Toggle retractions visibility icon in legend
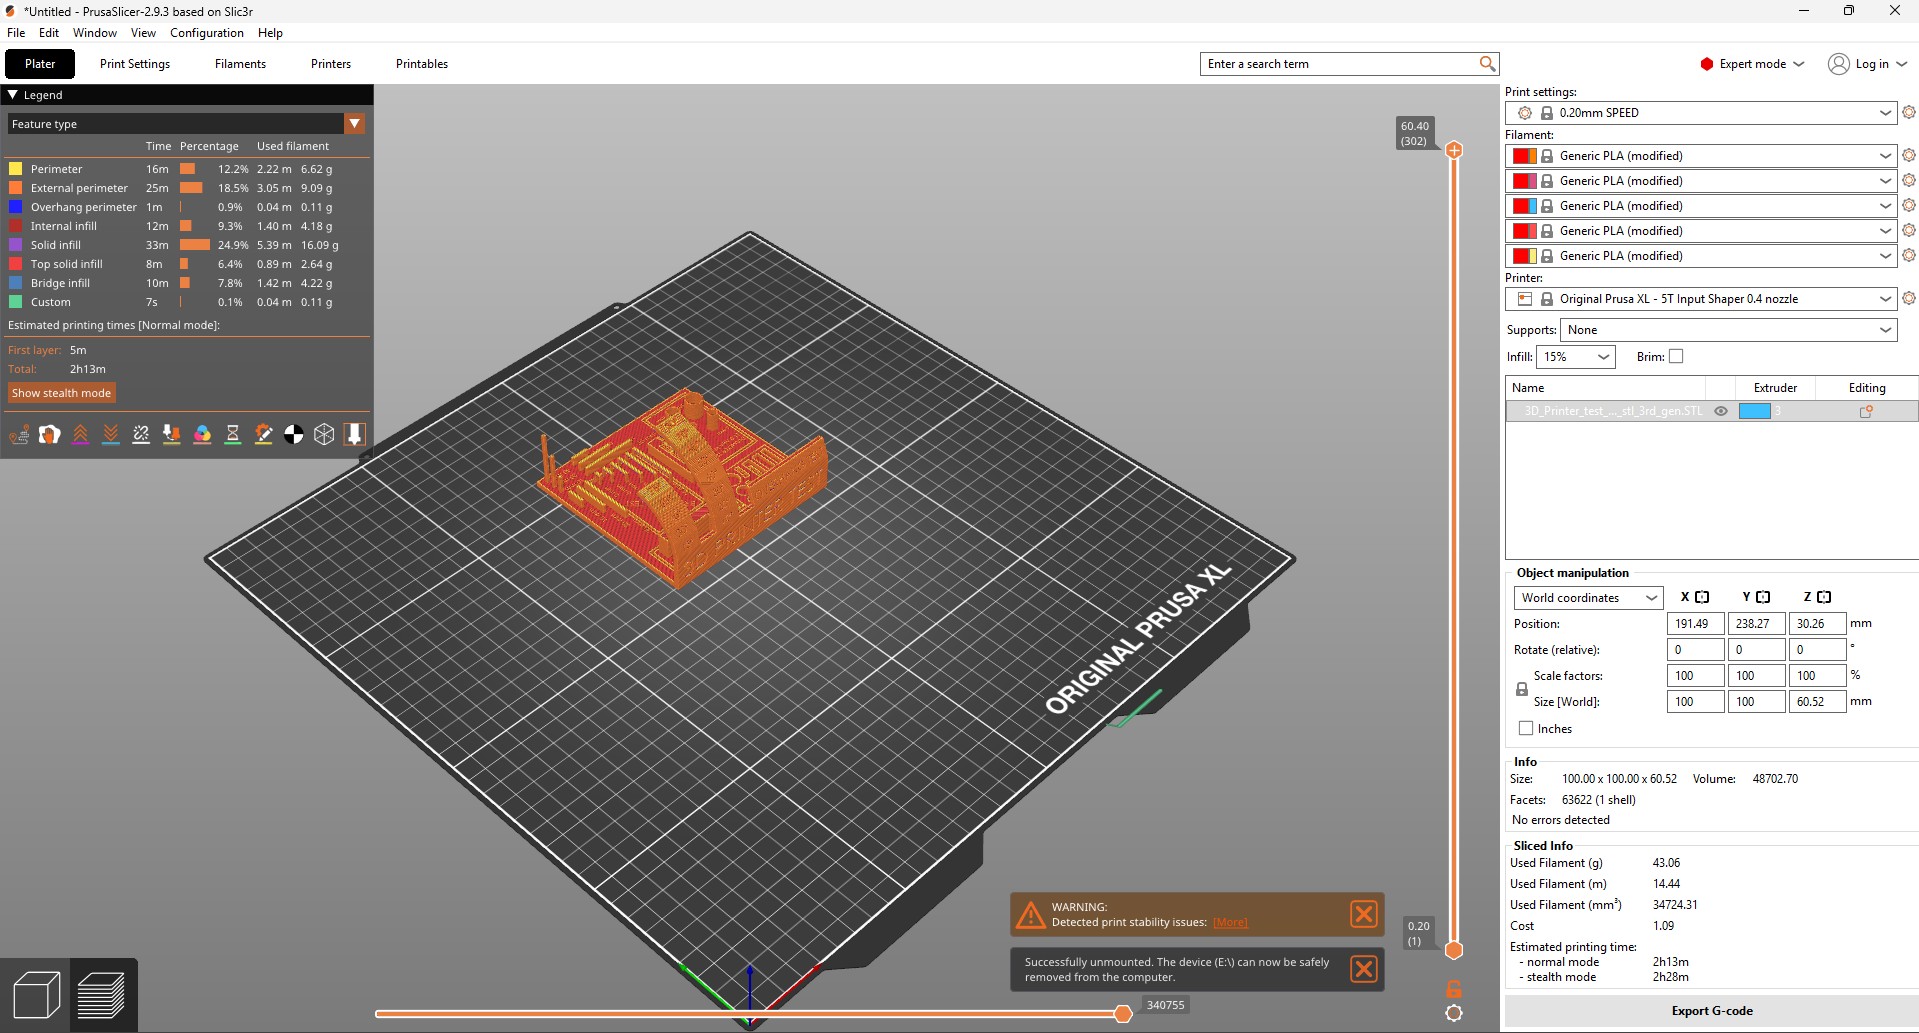The height and width of the screenshot is (1033, 1919). point(80,434)
